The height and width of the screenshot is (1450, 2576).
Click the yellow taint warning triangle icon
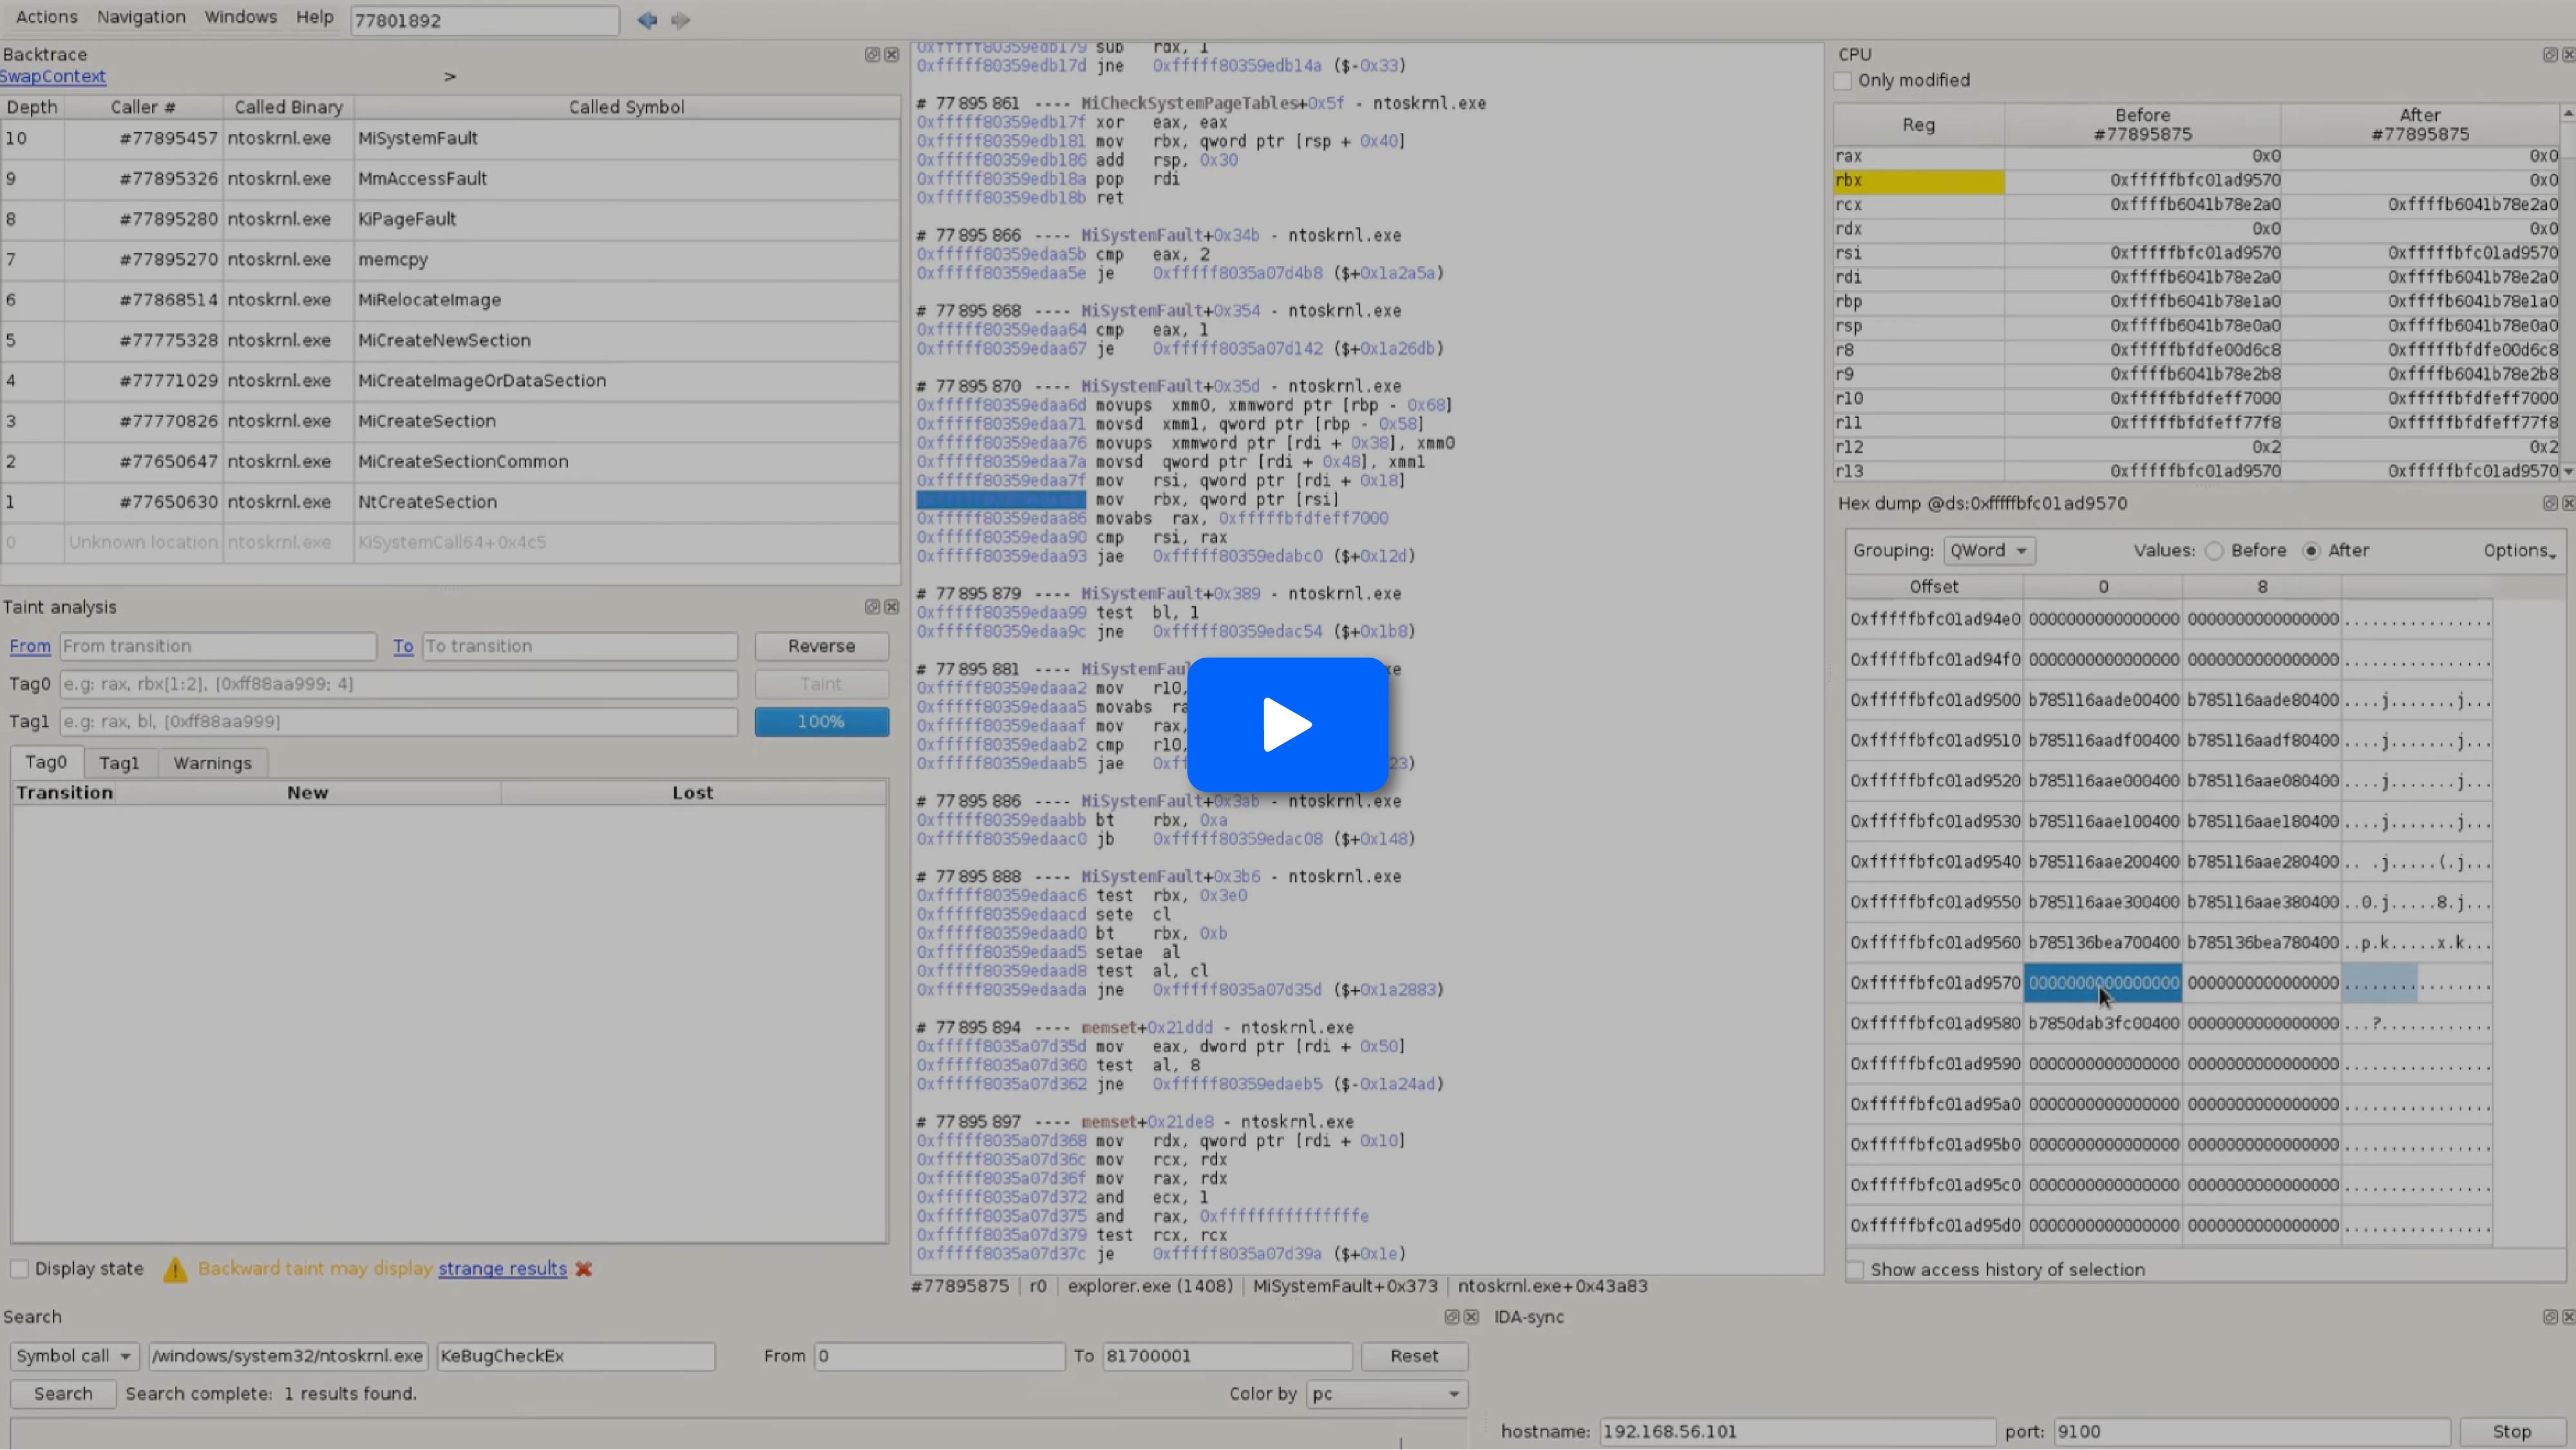point(175,1269)
